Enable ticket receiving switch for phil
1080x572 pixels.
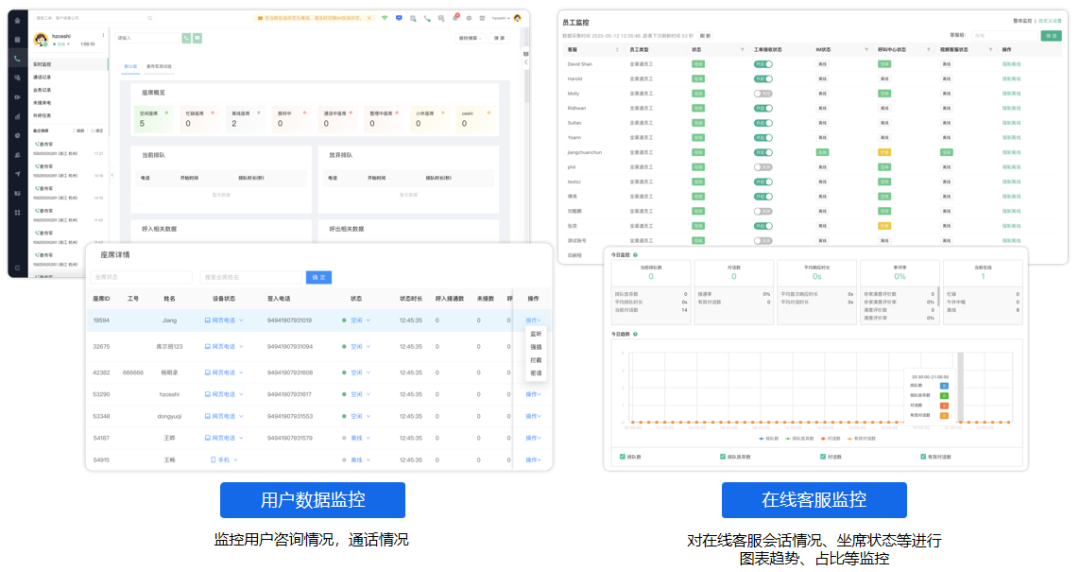click(763, 167)
